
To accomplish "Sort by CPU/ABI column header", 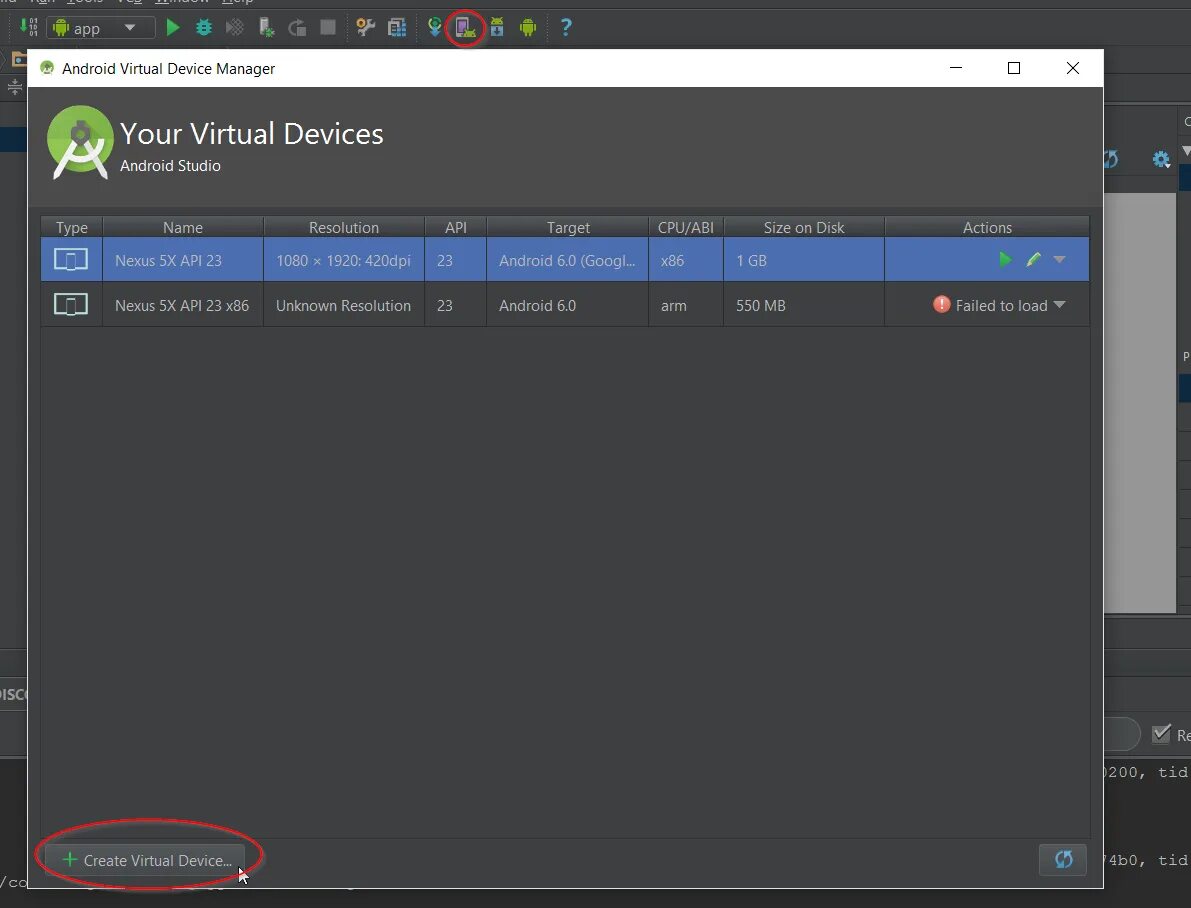I will coord(686,227).
